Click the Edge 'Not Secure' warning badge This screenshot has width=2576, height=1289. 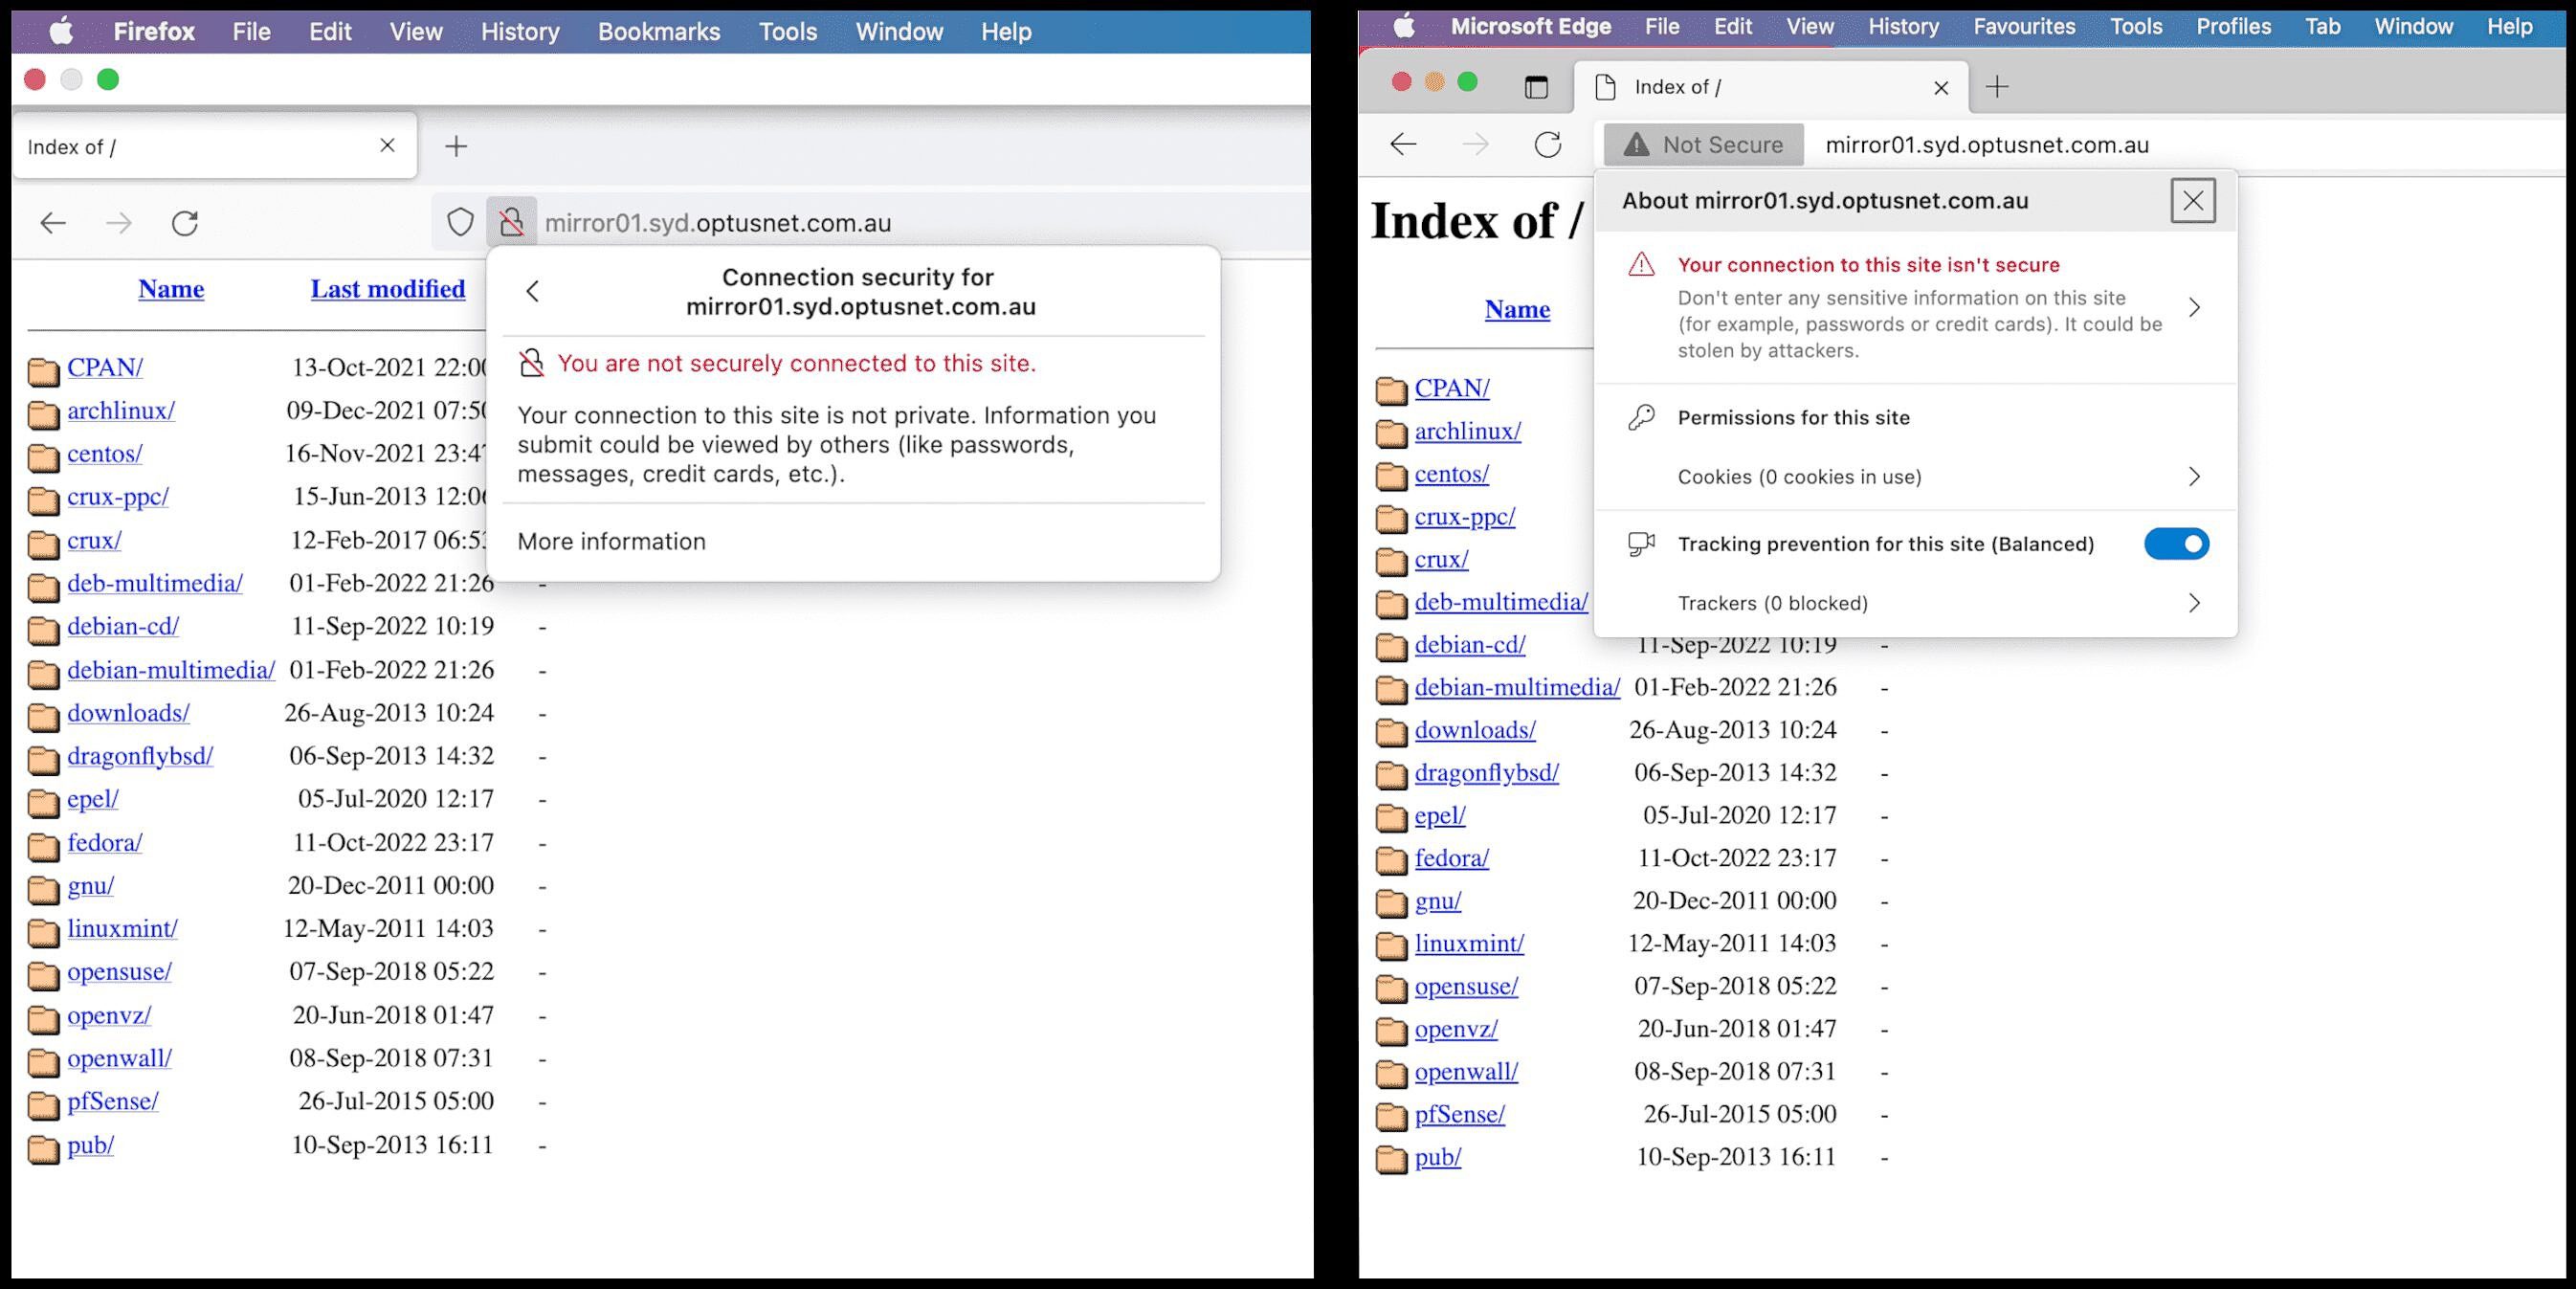point(1704,145)
